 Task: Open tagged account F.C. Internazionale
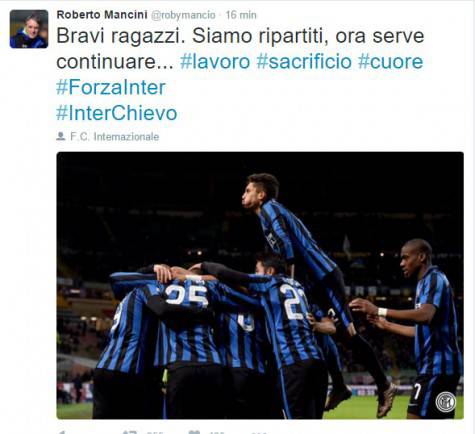pyautogui.click(x=114, y=137)
